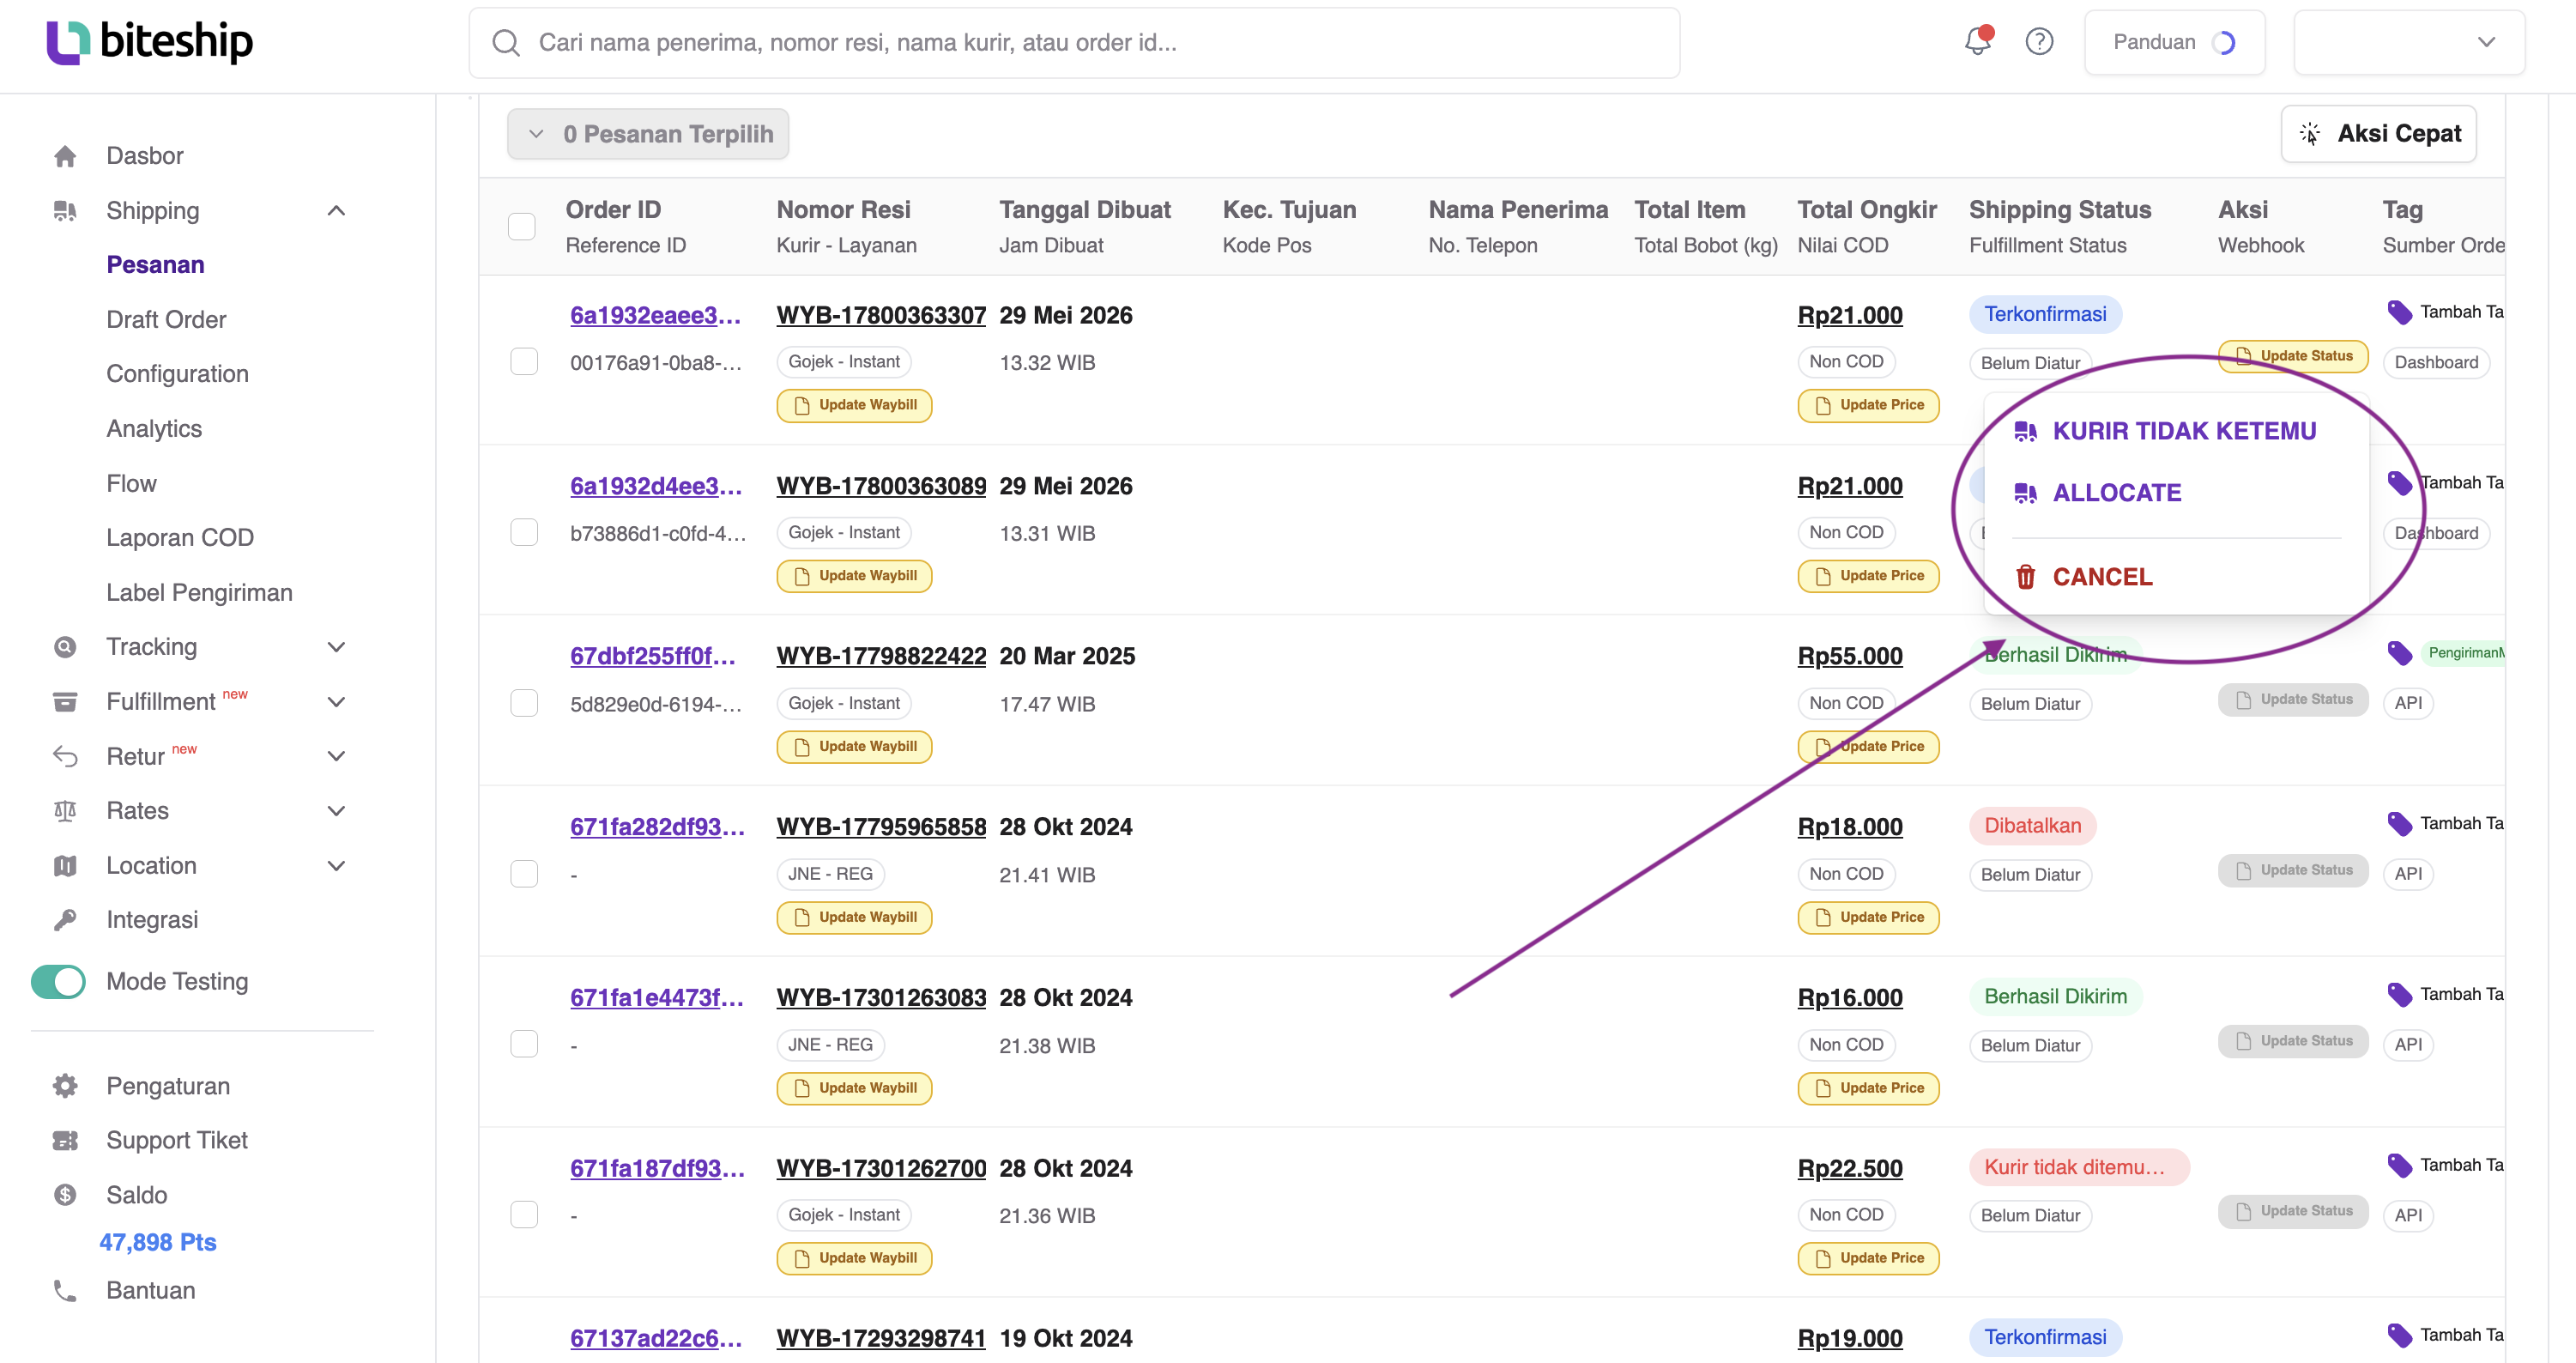Click the tag icon for order WYB-17798822422
This screenshot has height=1363, width=2576.
[x=2400, y=653]
